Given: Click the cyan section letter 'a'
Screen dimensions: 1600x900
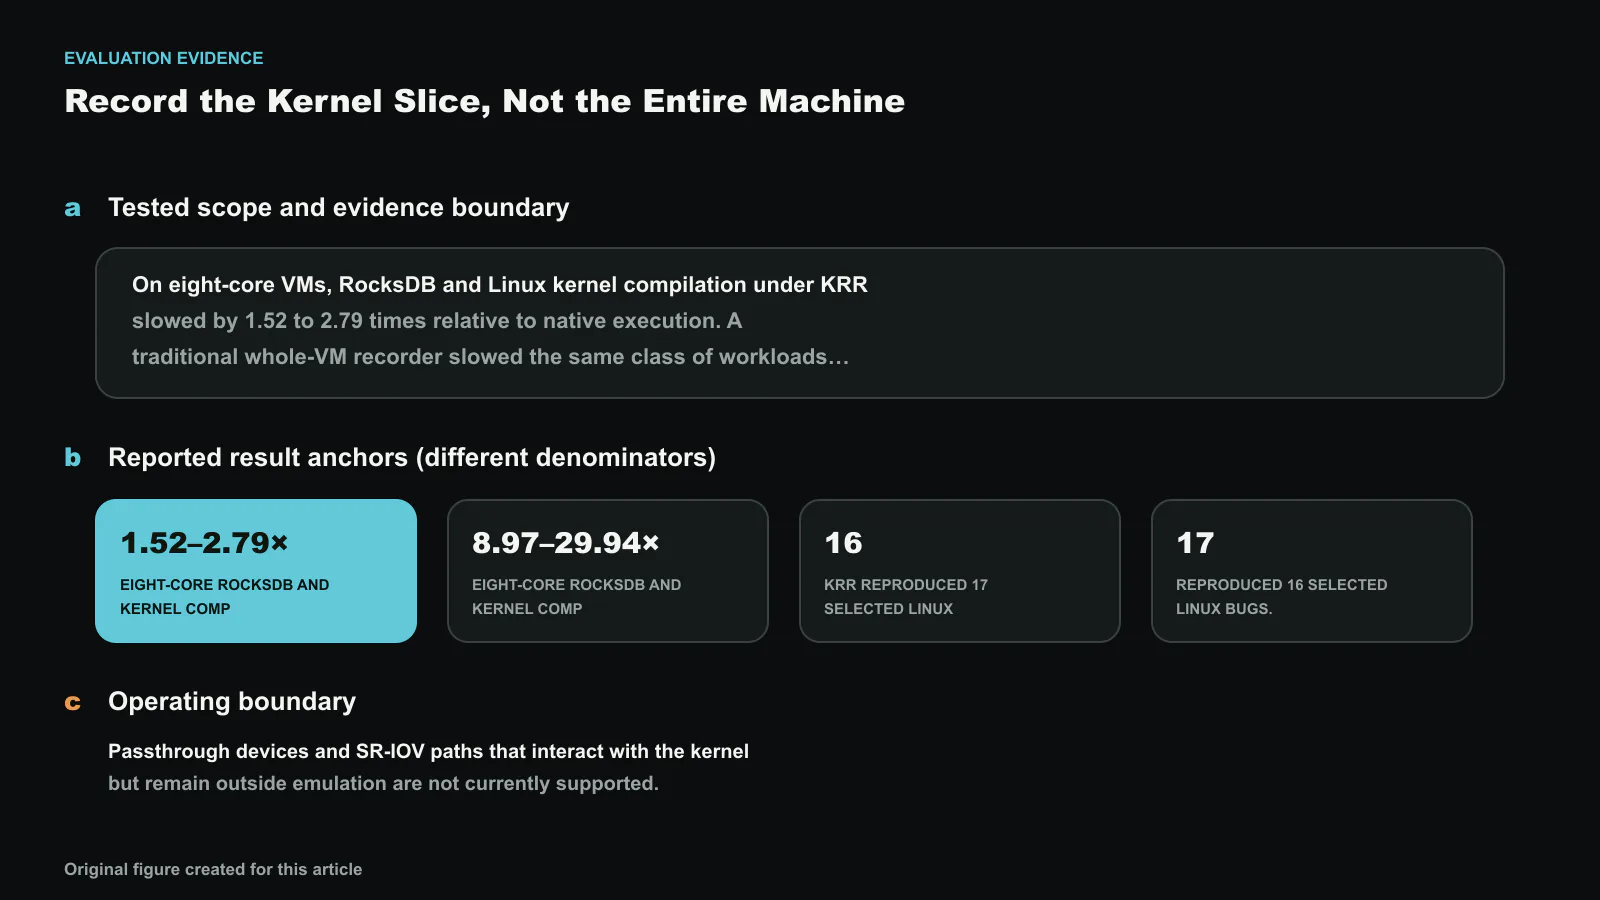Looking at the screenshot, I should (72, 208).
